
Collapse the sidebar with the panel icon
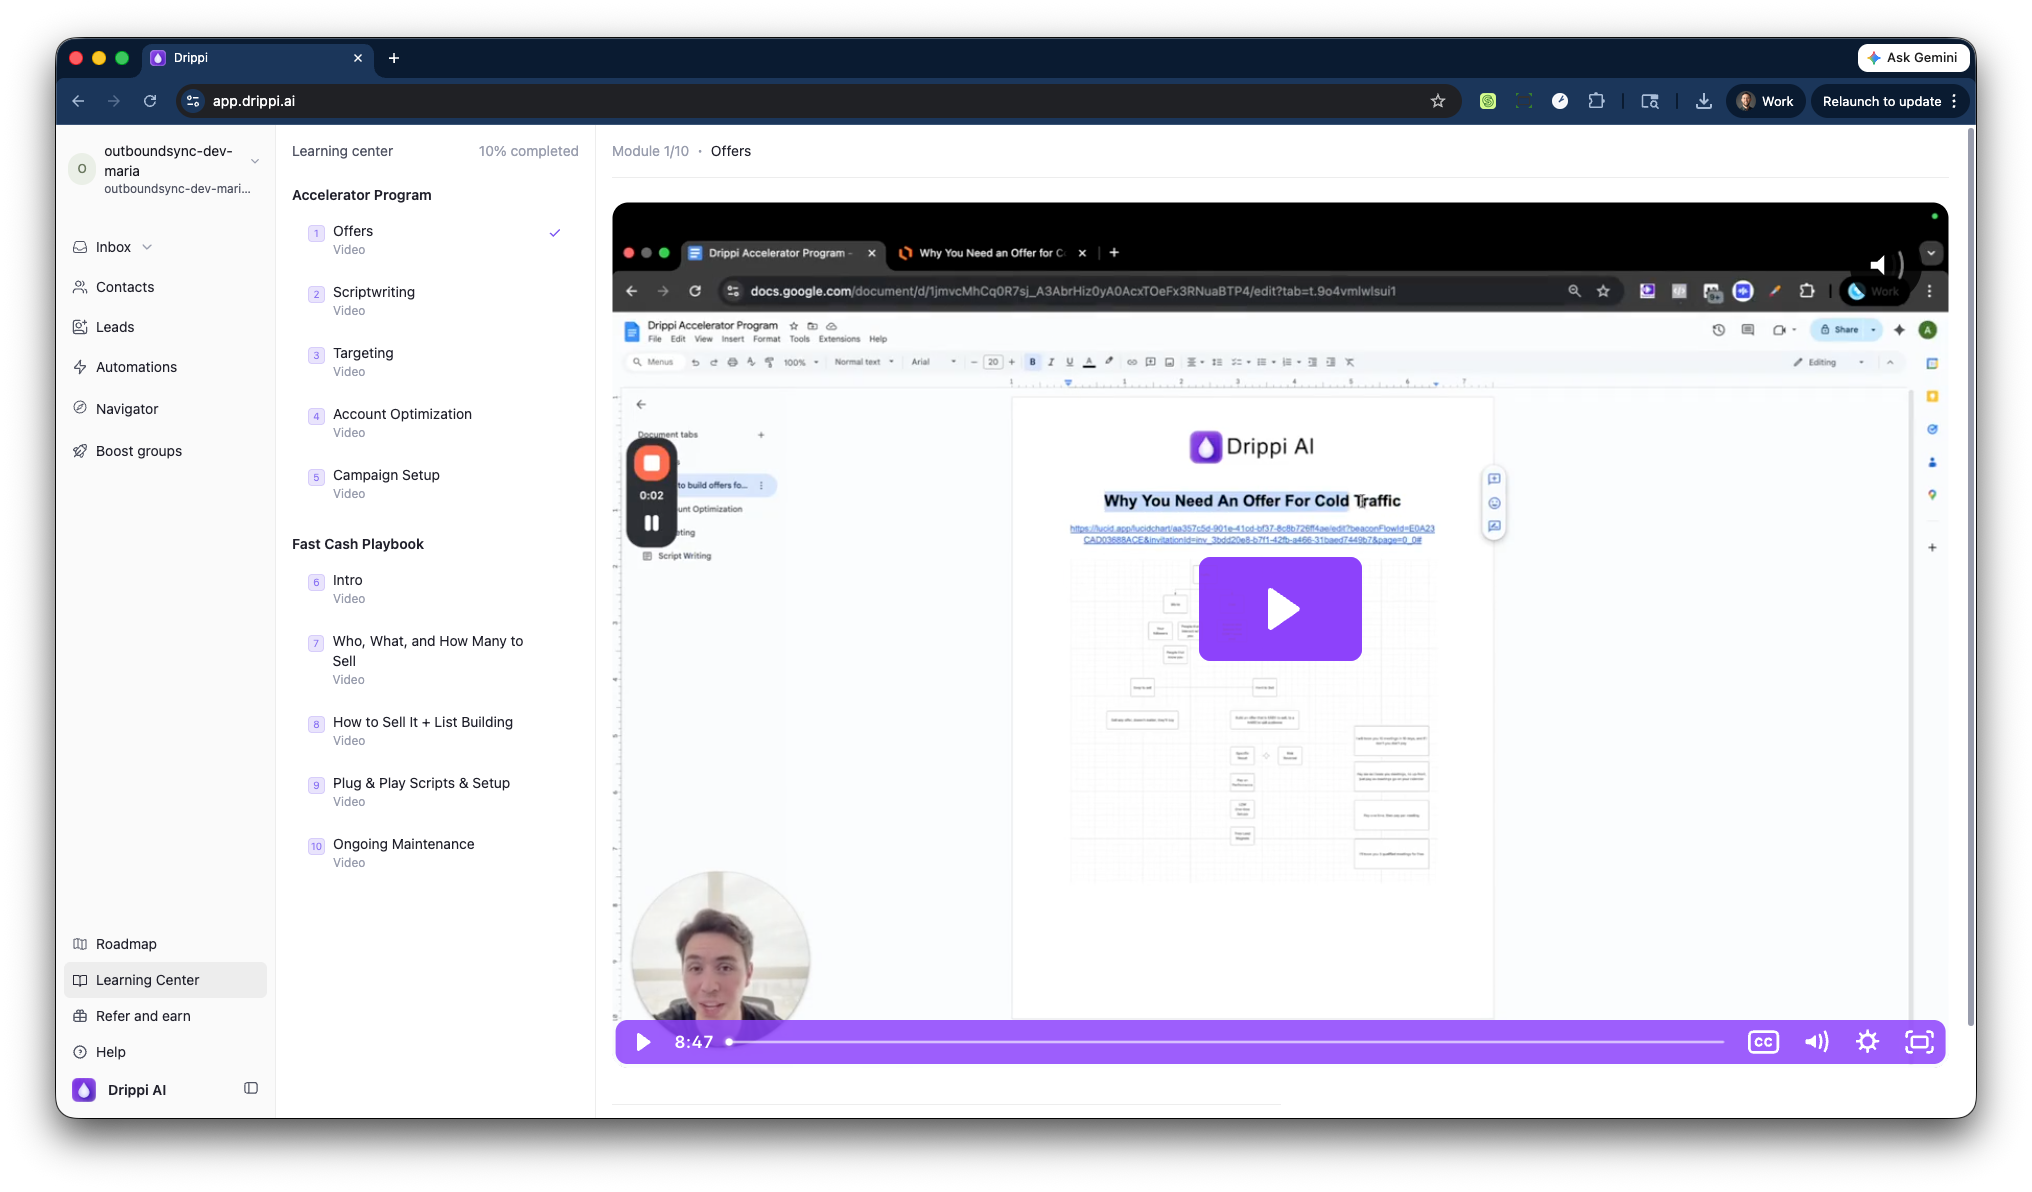coord(251,1088)
